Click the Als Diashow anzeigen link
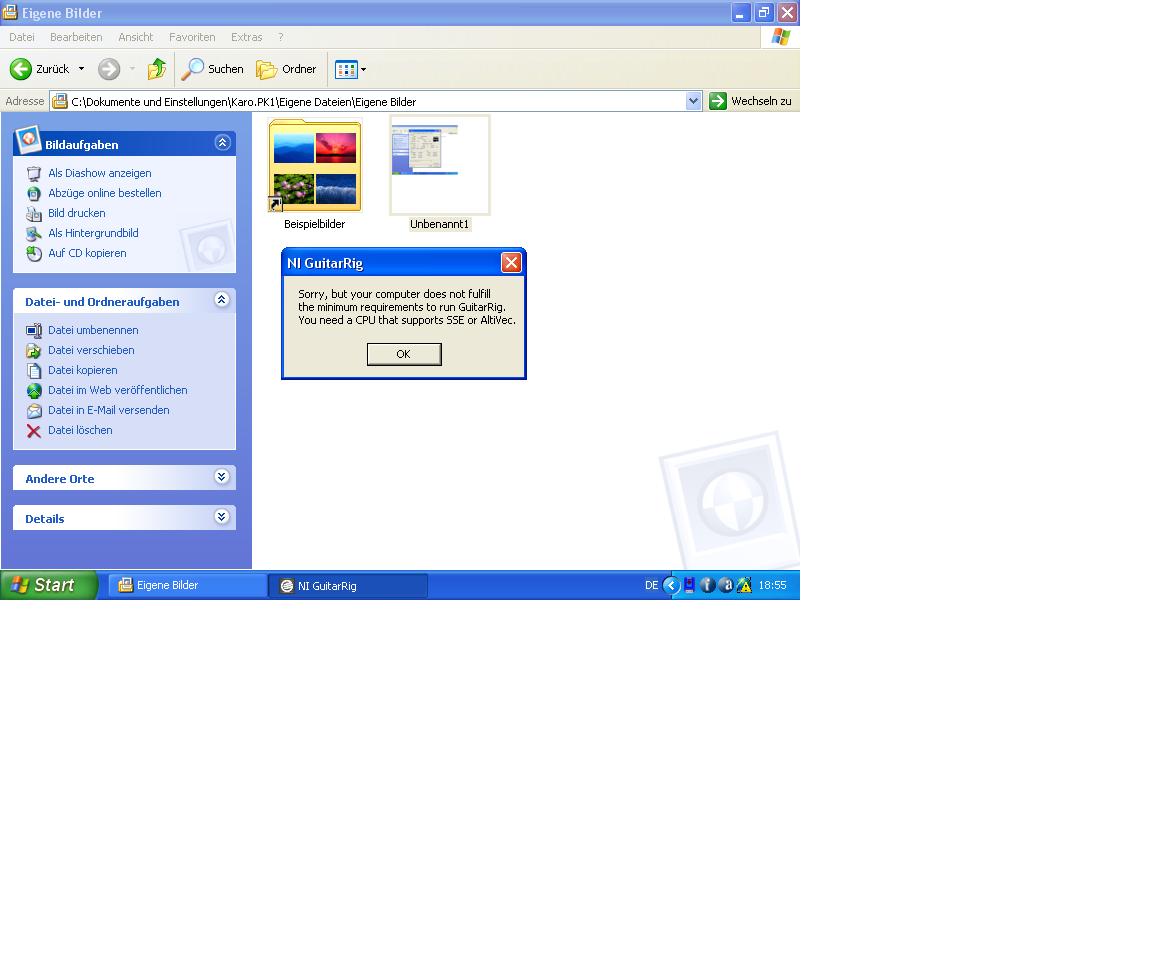 tap(99, 174)
